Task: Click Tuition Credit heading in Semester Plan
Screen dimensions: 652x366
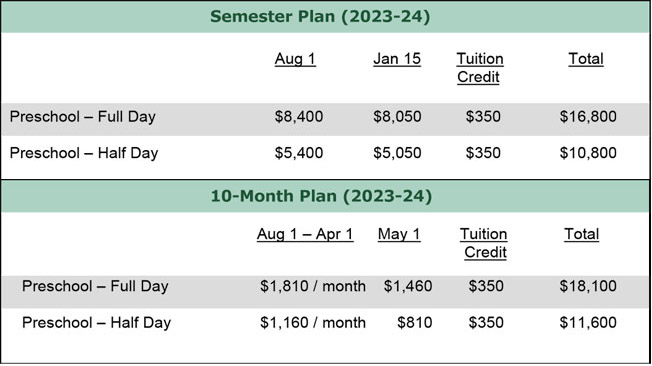Action: 479,68
